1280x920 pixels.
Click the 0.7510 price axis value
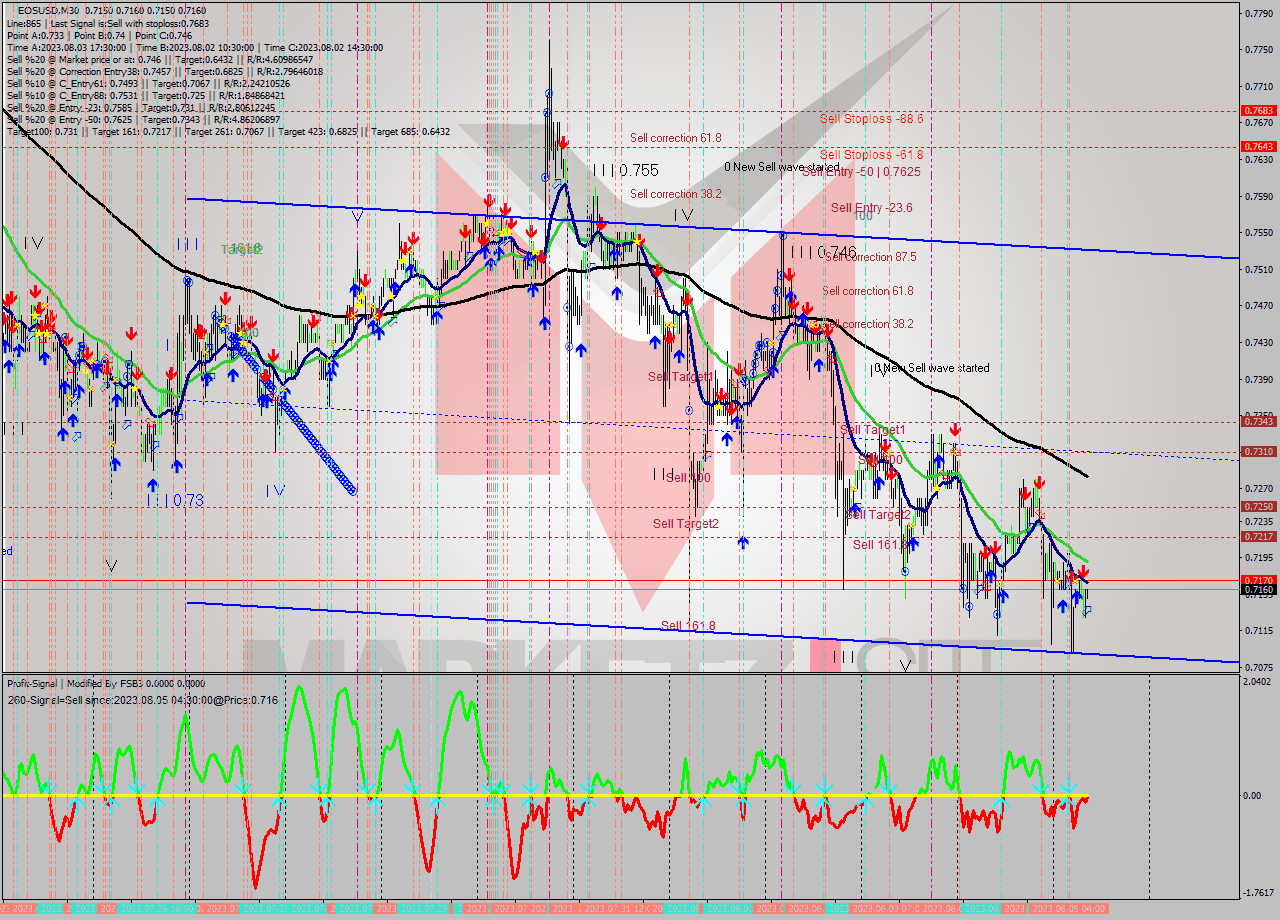pyautogui.click(x=1257, y=269)
